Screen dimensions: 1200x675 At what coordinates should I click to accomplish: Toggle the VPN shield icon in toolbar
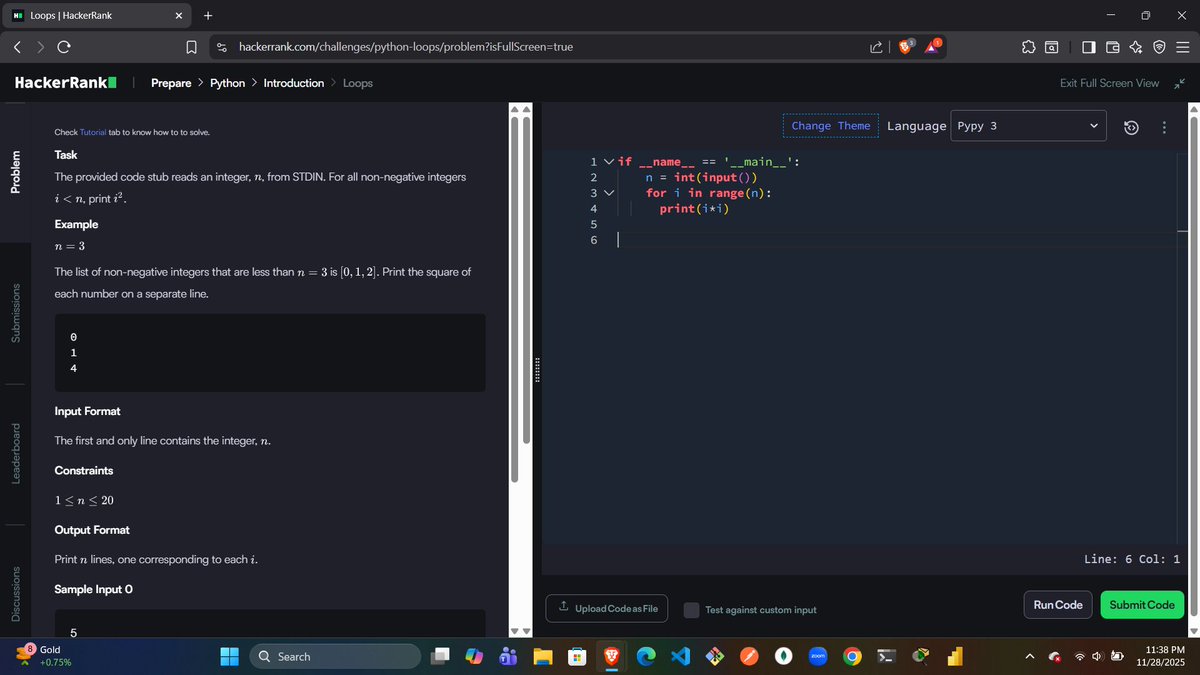1159,46
